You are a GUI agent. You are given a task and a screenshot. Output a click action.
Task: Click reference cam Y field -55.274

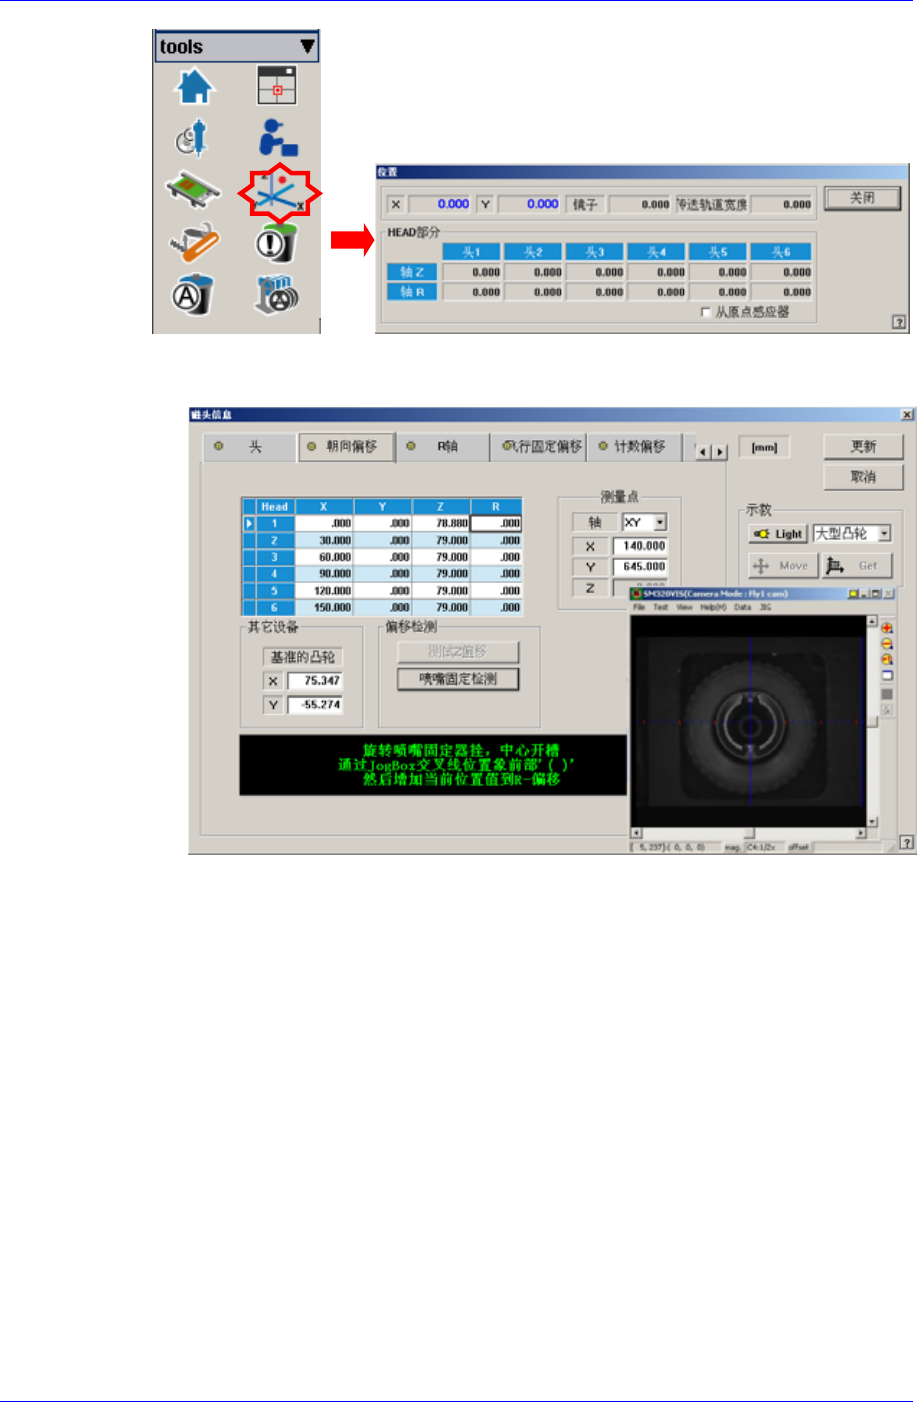coord(315,705)
